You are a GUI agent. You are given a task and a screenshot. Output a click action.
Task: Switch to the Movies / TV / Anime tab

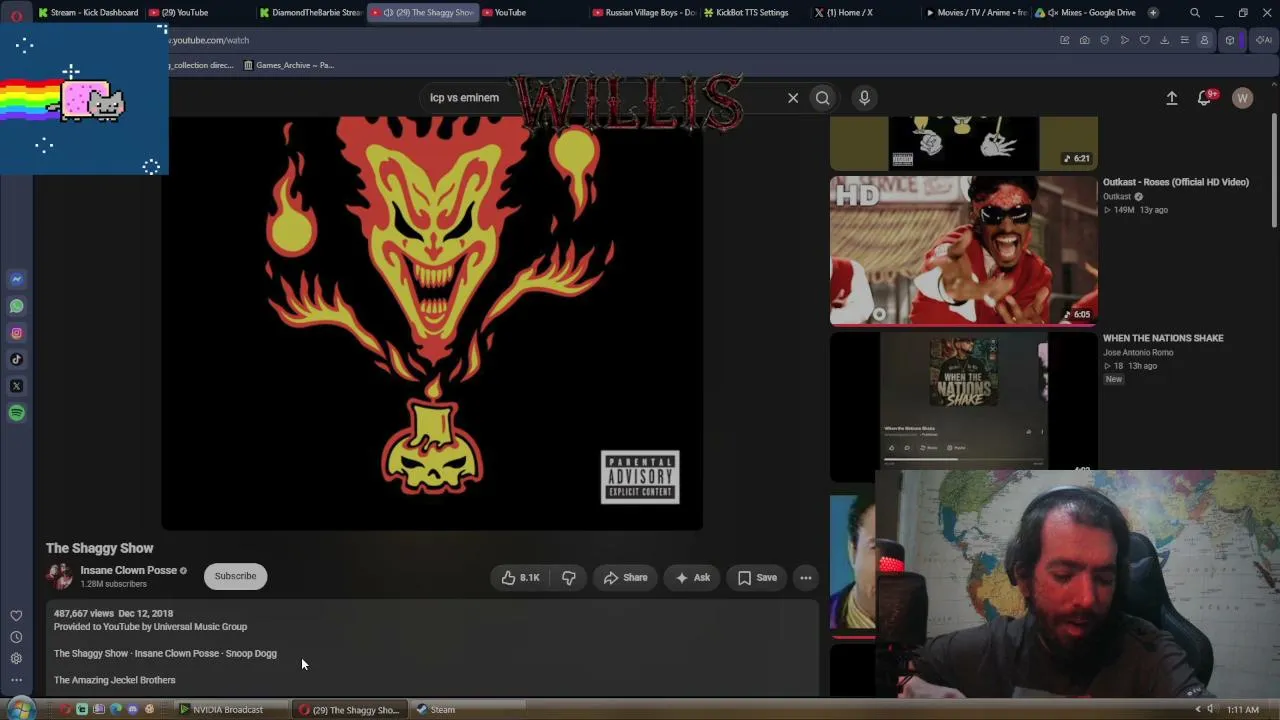tap(975, 13)
